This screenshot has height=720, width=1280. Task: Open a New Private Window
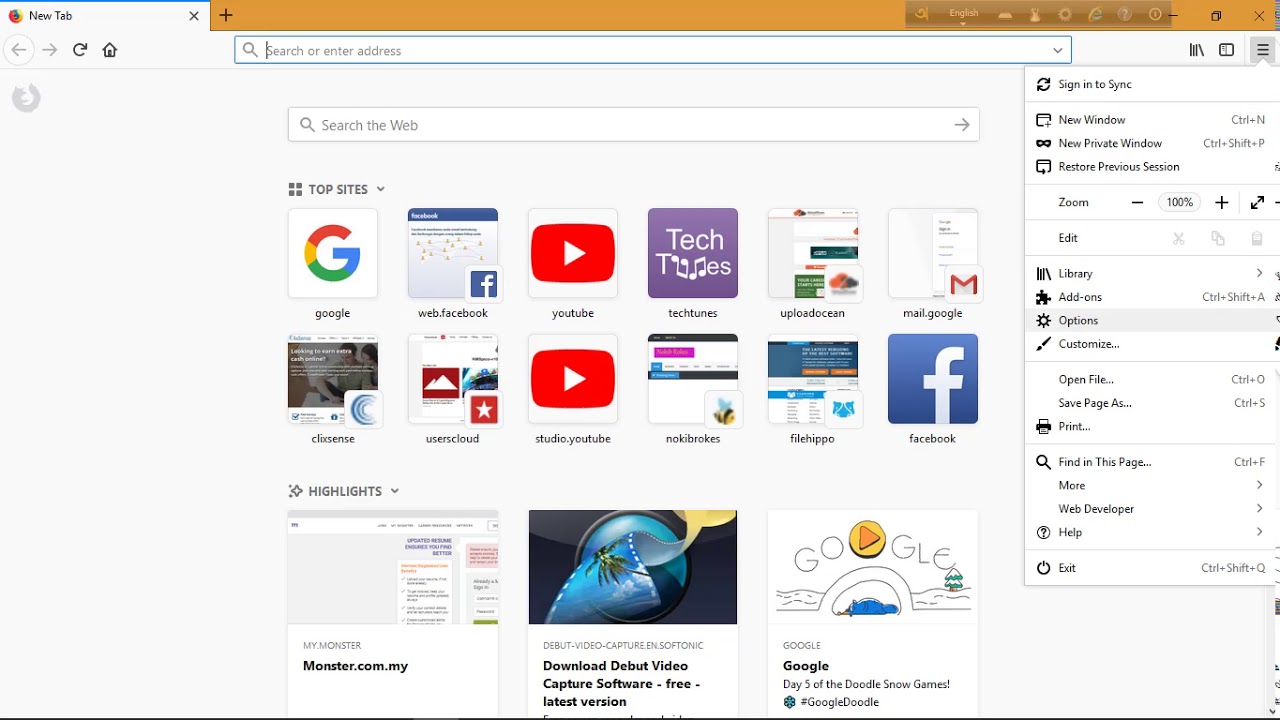(1152, 143)
